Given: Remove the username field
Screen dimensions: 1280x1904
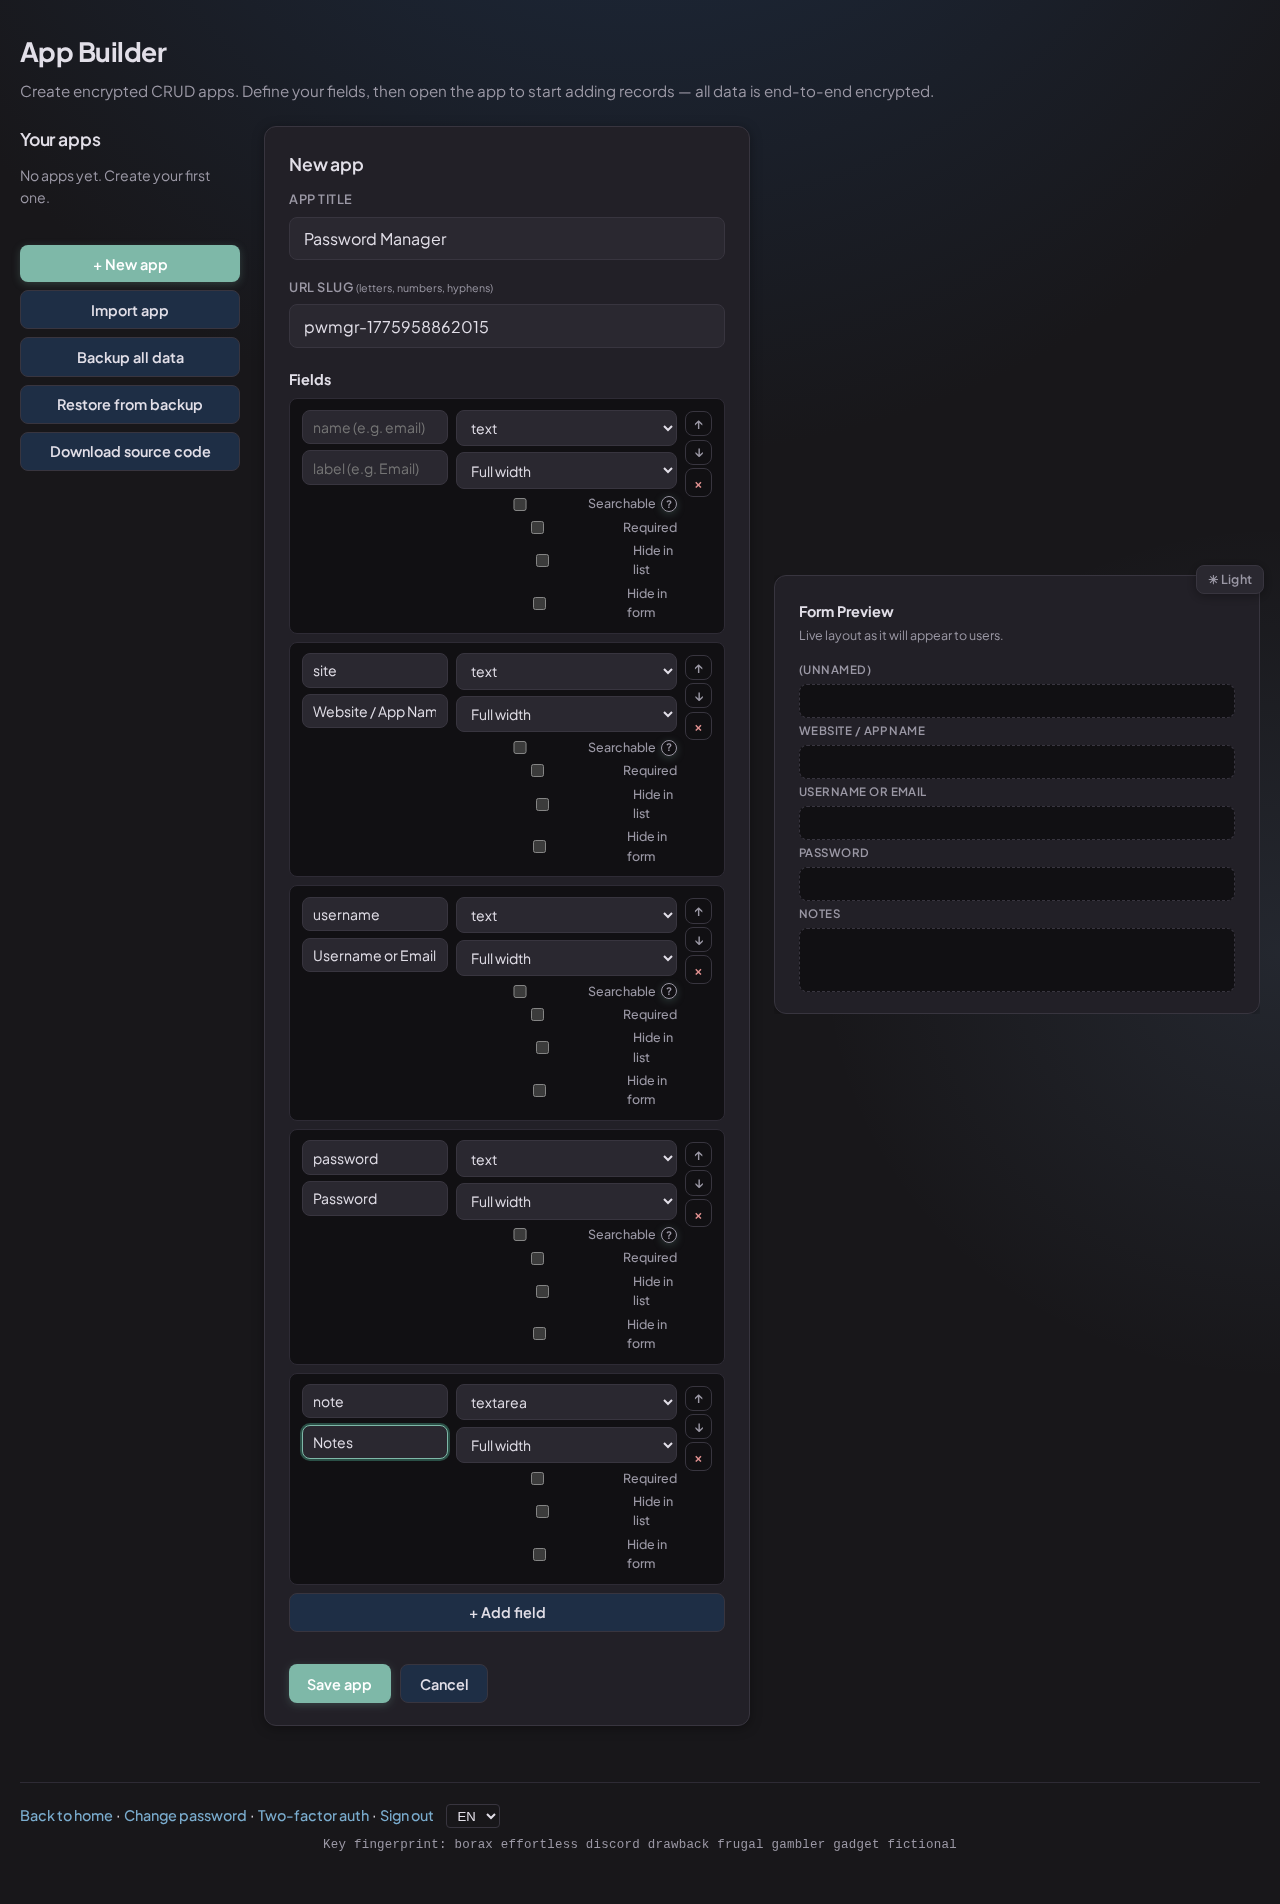Looking at the screenshot, I should tap(698, 971).
